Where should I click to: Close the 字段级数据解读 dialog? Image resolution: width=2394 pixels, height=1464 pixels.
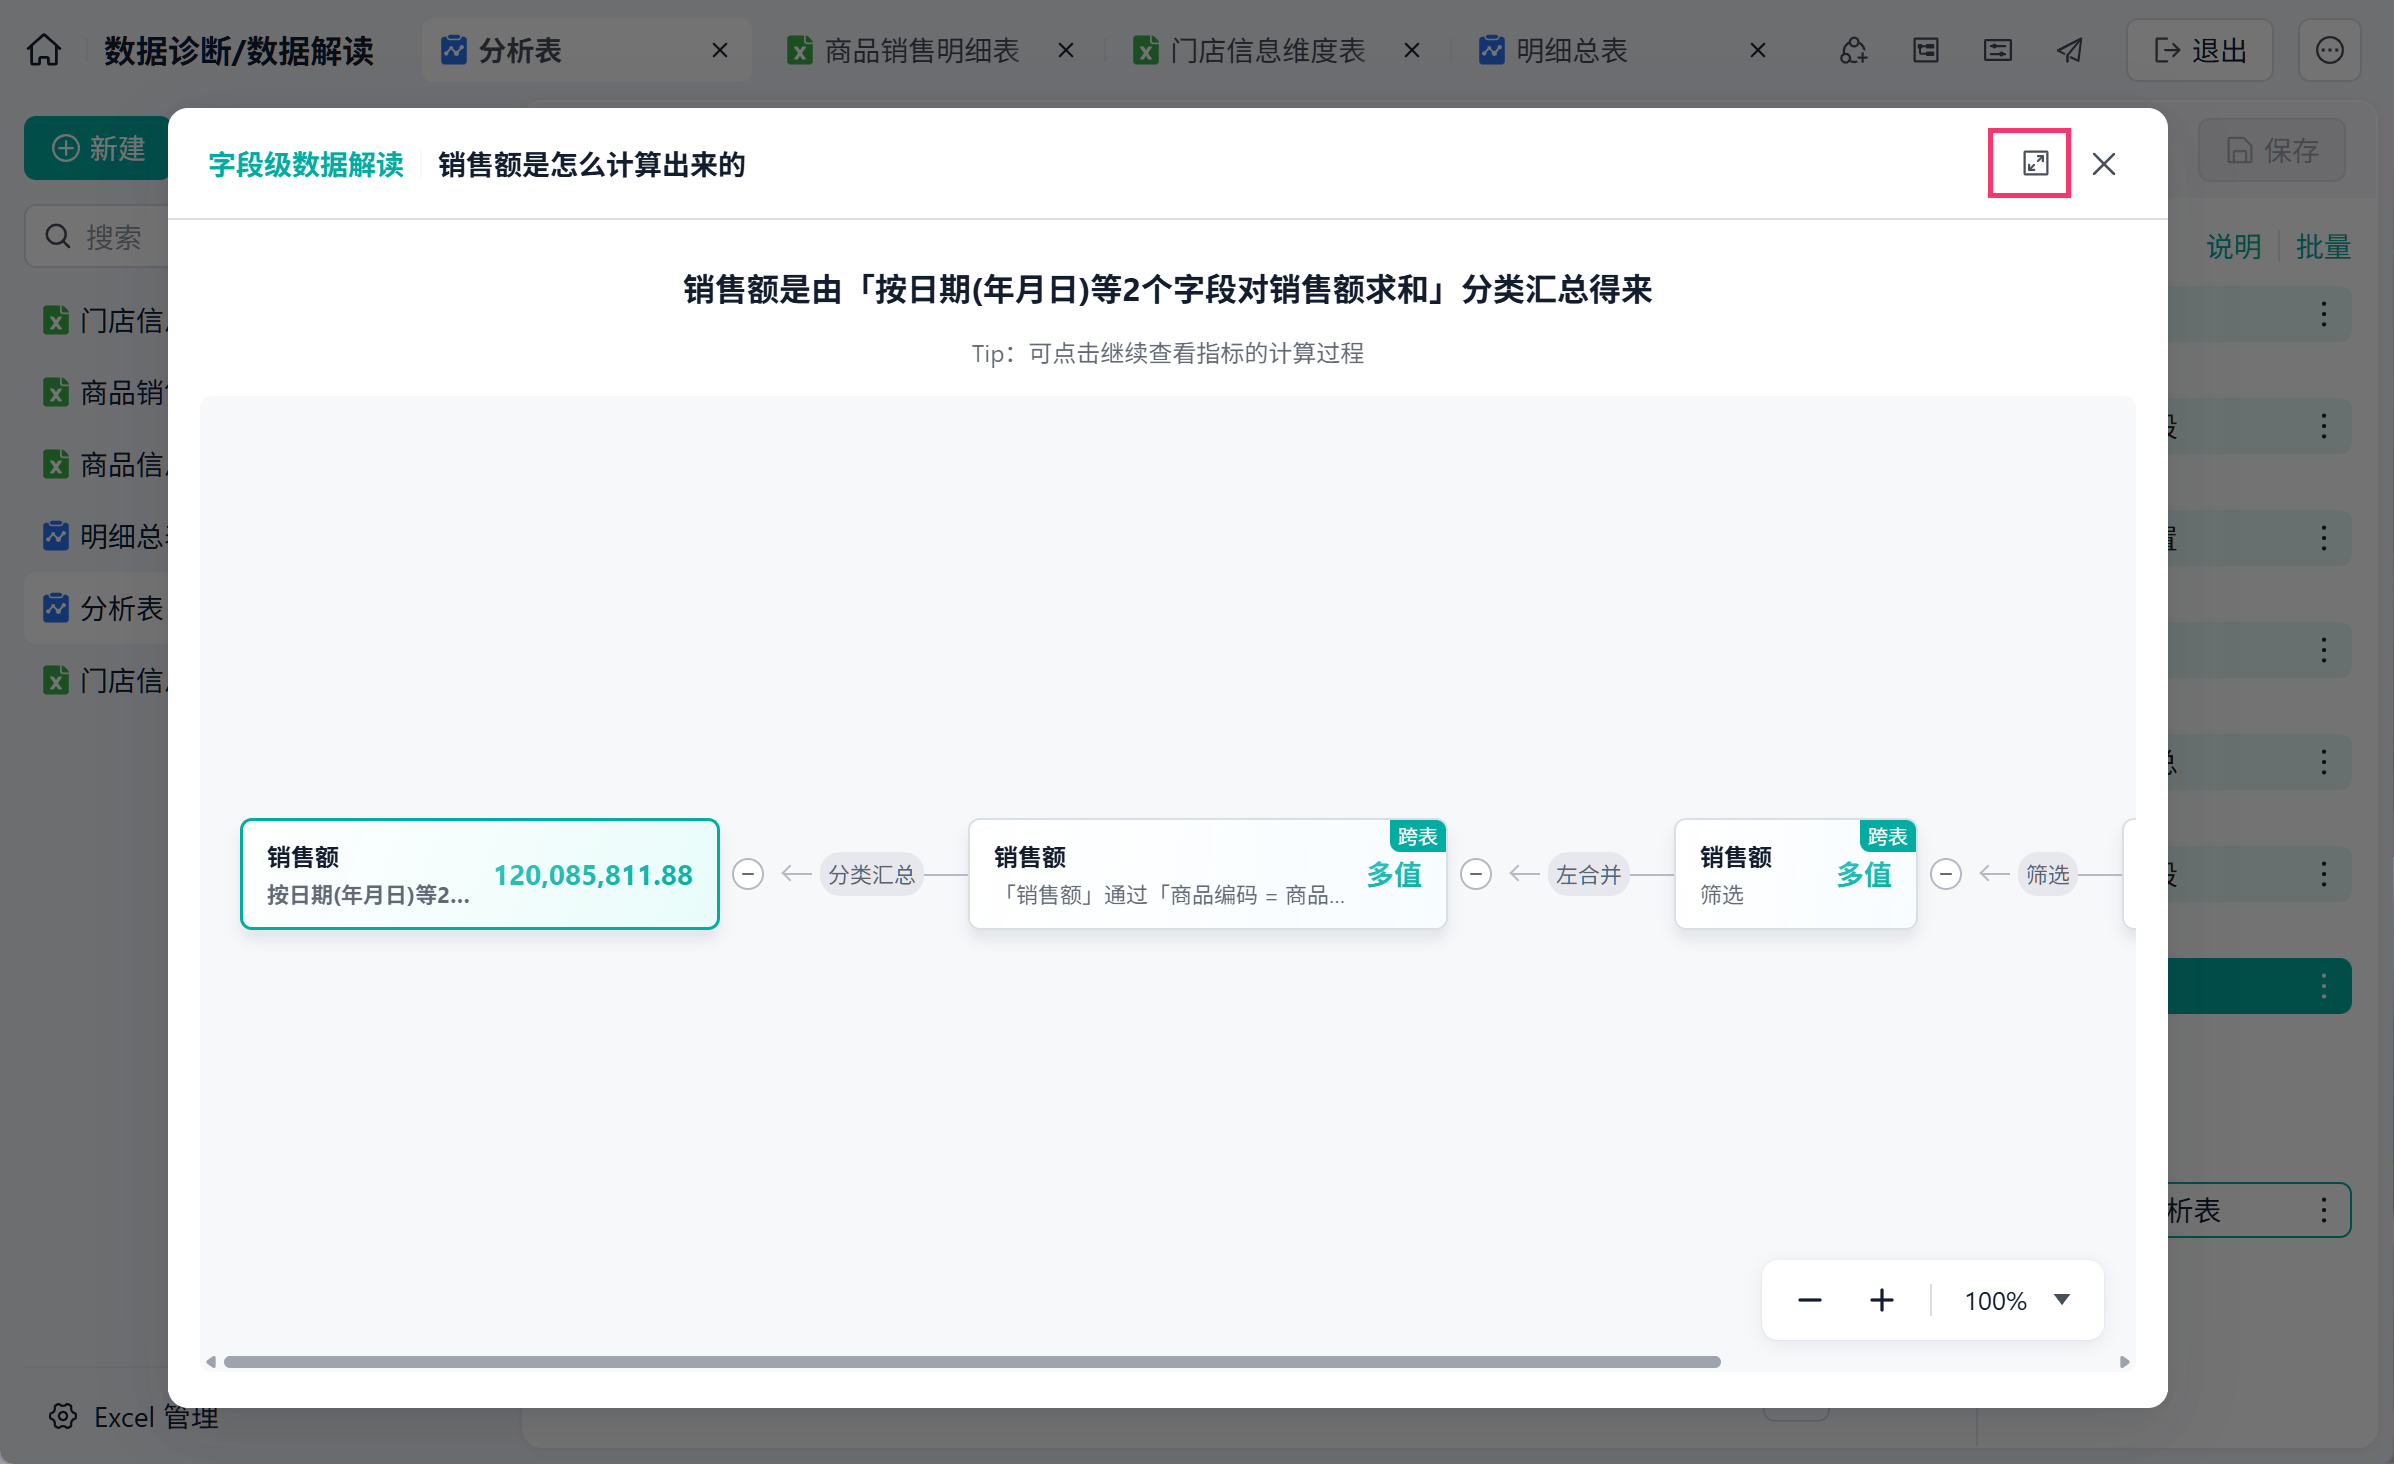coord(2103,163)
